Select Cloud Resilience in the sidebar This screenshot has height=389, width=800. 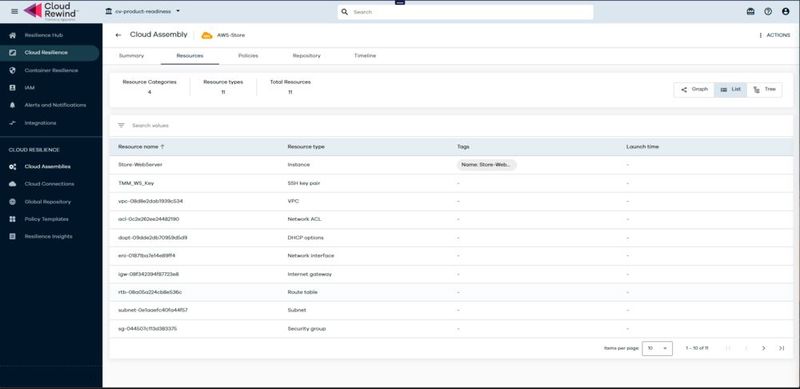point(49,53)
